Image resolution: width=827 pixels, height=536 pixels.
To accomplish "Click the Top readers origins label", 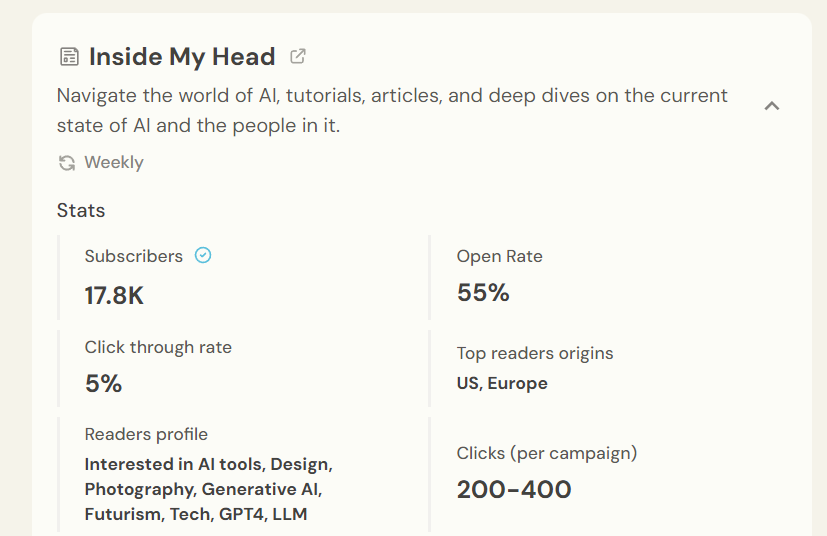I will [x=535, y=353].
